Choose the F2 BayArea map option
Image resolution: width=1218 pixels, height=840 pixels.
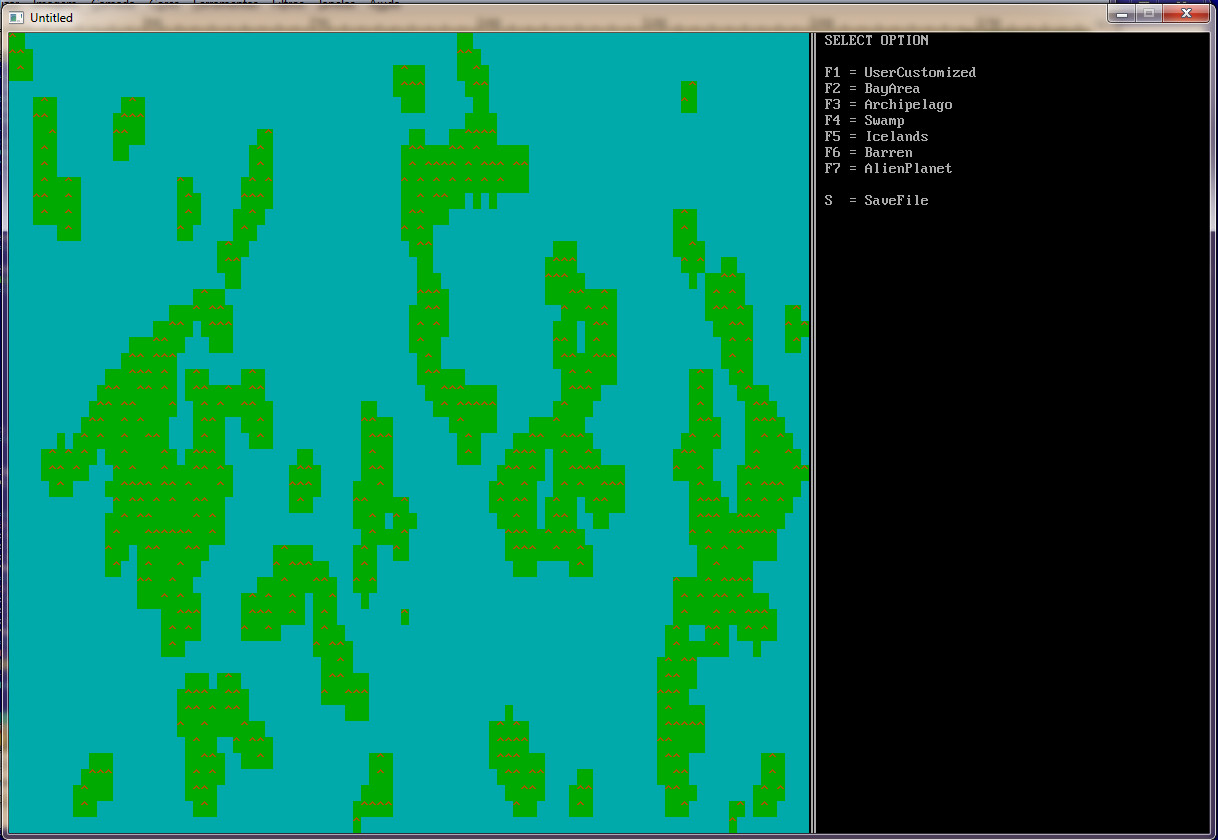click(872, 89)
